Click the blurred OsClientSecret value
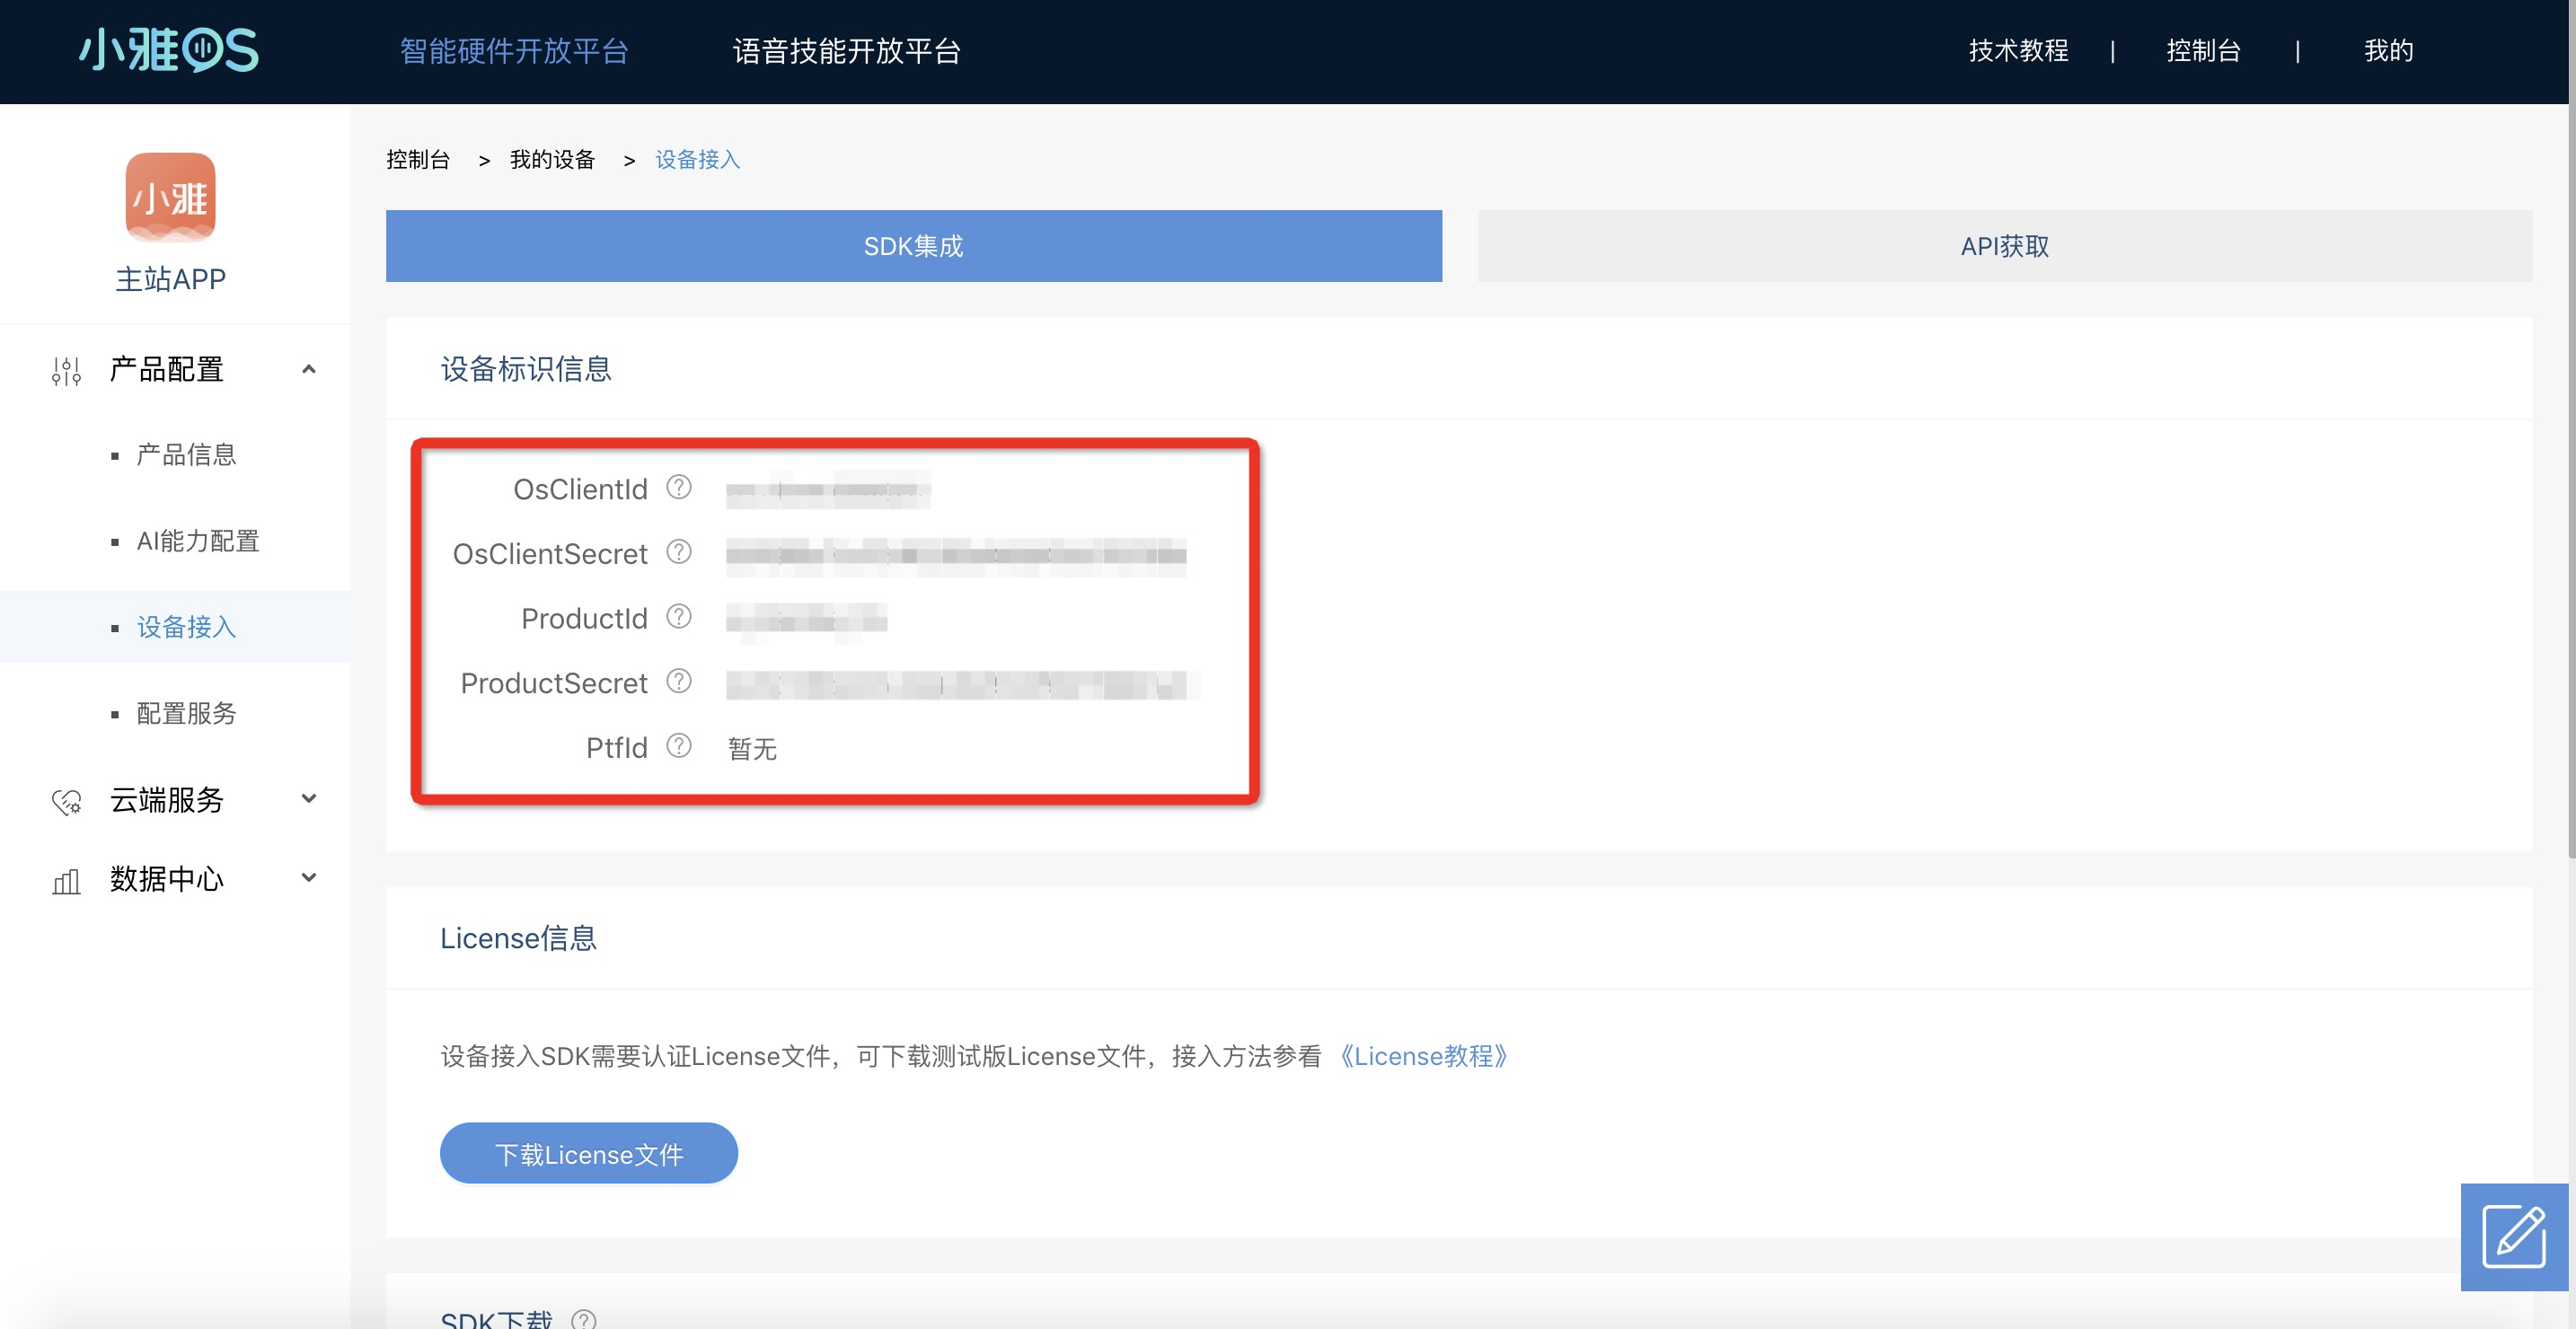This screenshot has height=1329, width=2576. coord(956,555)
